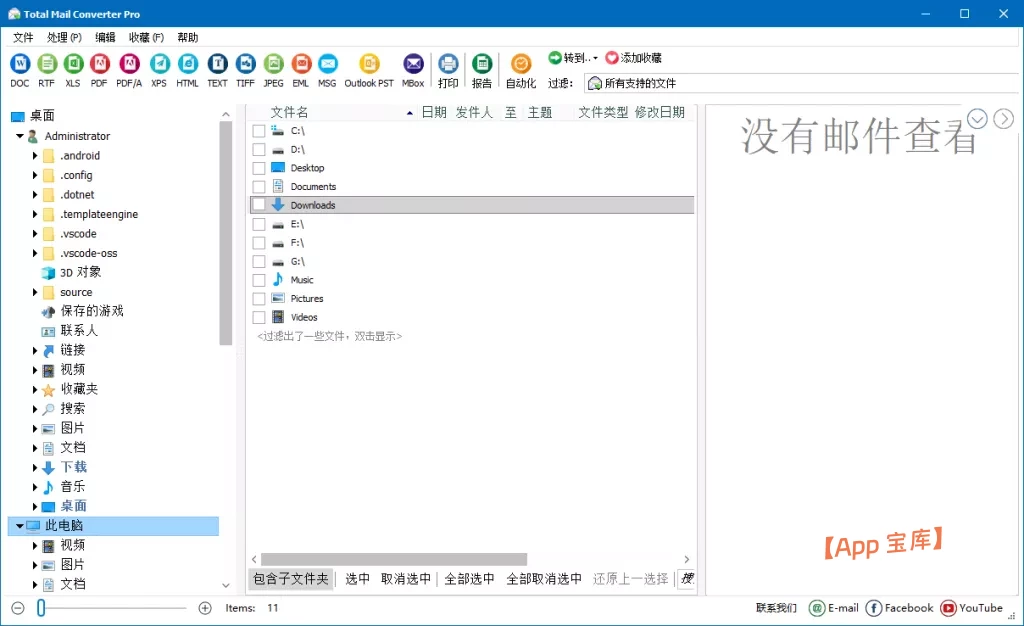Open the 处理 (P) menu

(x=64, y=37)
